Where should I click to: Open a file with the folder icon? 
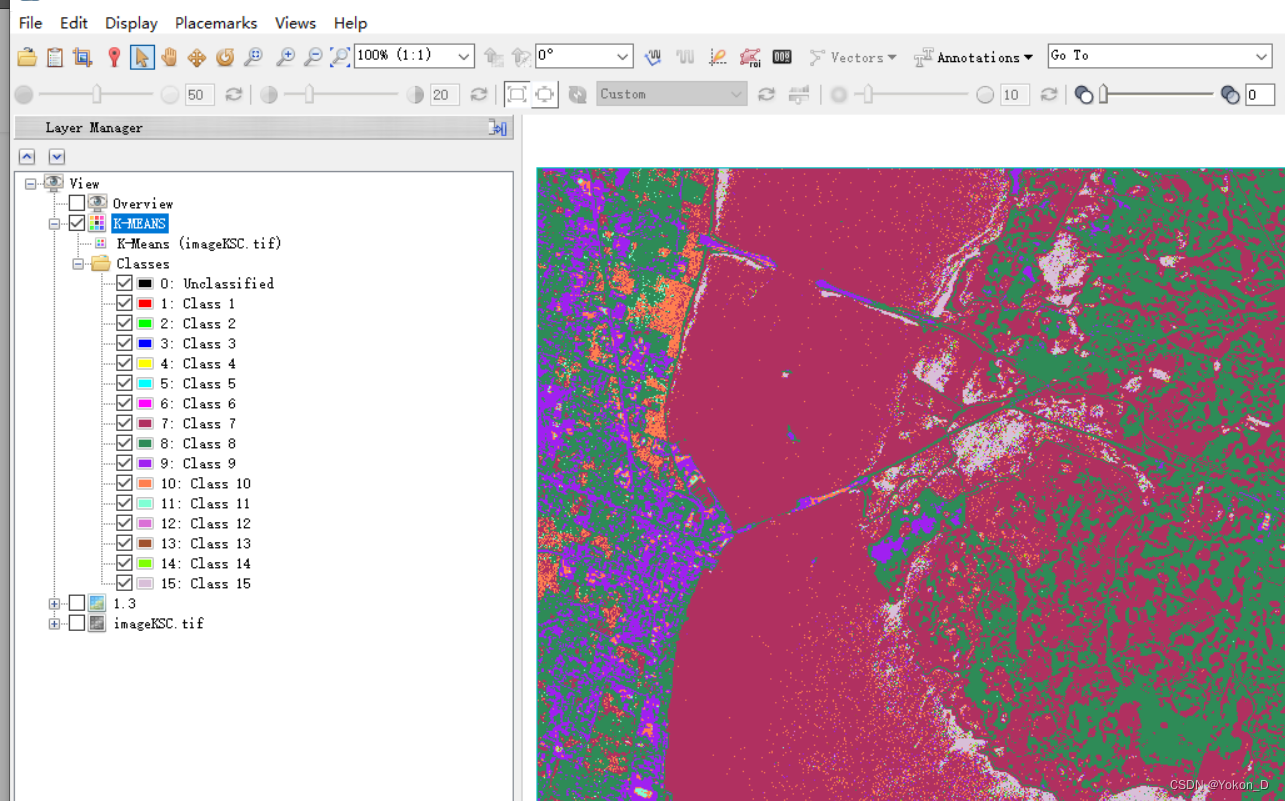[27, 57]
